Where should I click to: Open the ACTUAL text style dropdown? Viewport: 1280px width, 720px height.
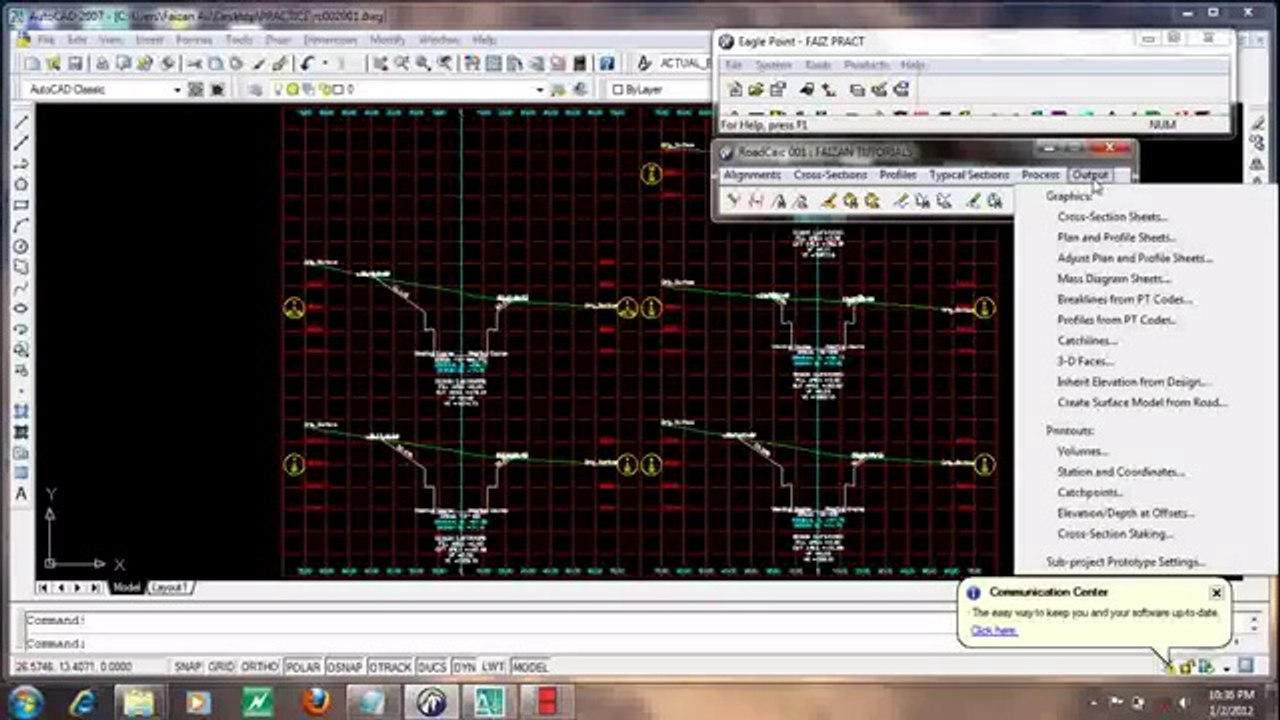[685, 63]
